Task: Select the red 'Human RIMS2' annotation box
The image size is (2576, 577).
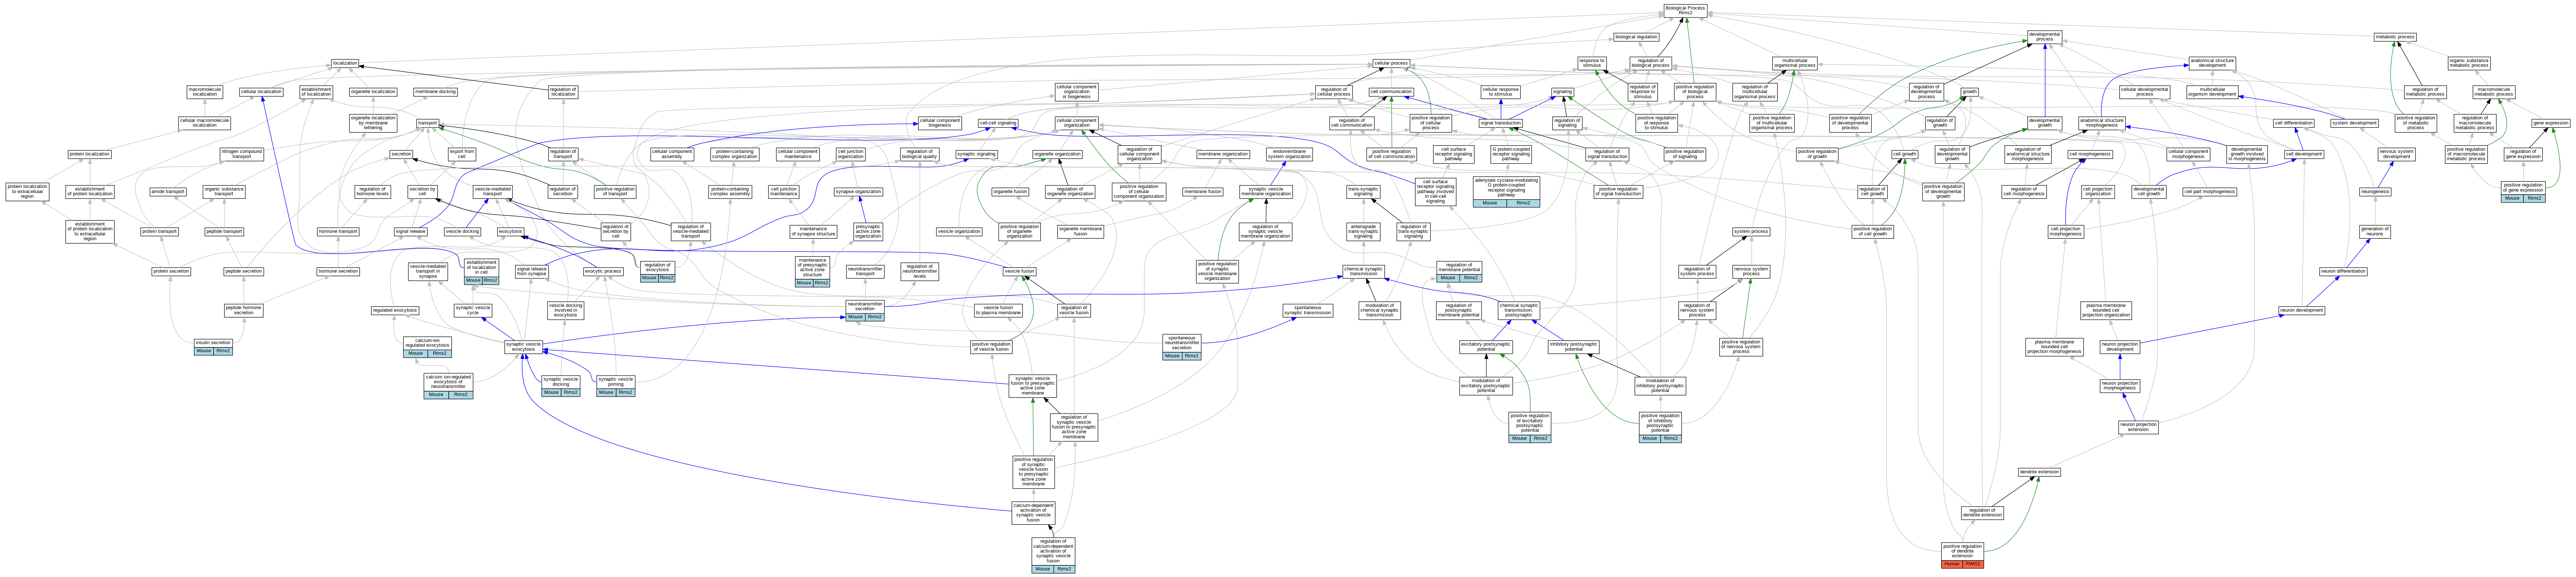Action: pos(1962,564)
